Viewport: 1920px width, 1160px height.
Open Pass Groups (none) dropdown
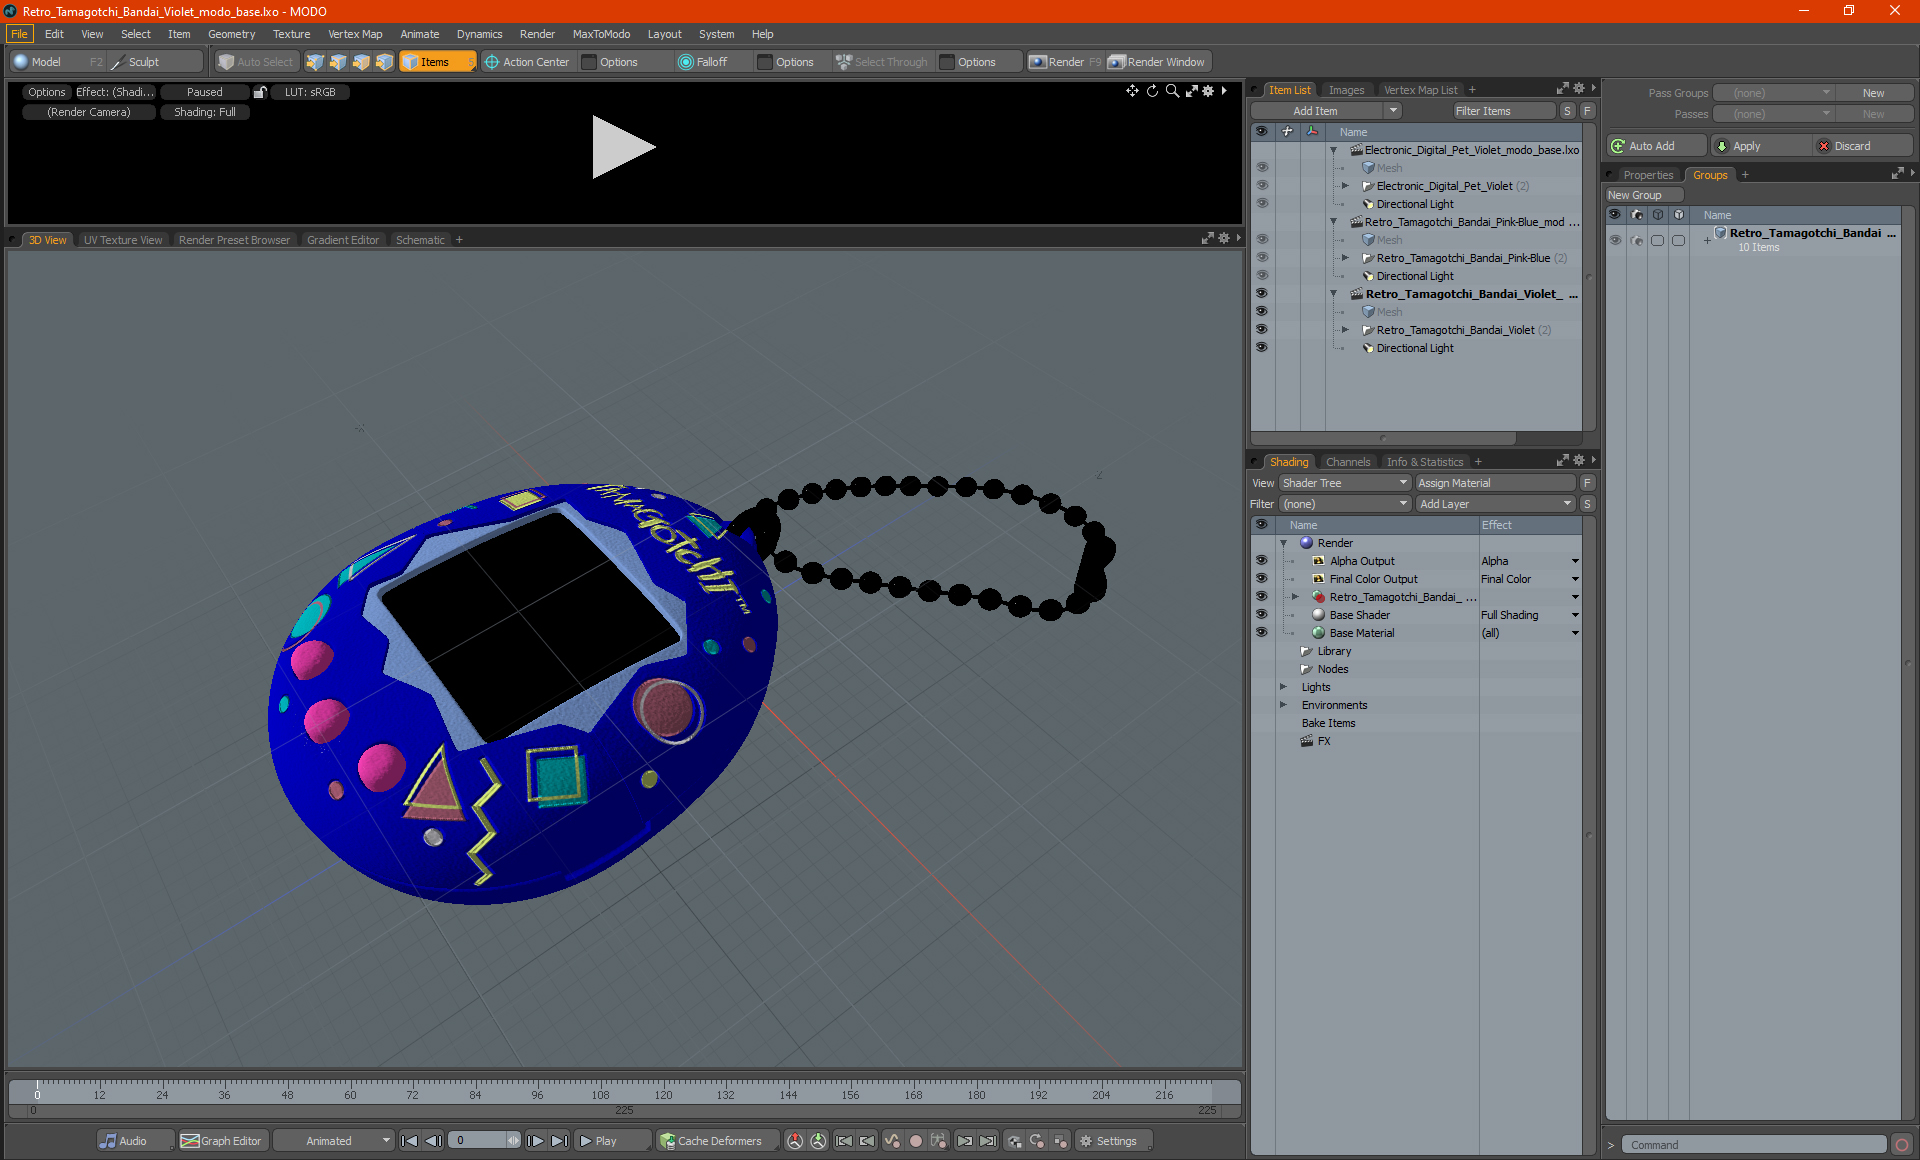coord(1773,93)
